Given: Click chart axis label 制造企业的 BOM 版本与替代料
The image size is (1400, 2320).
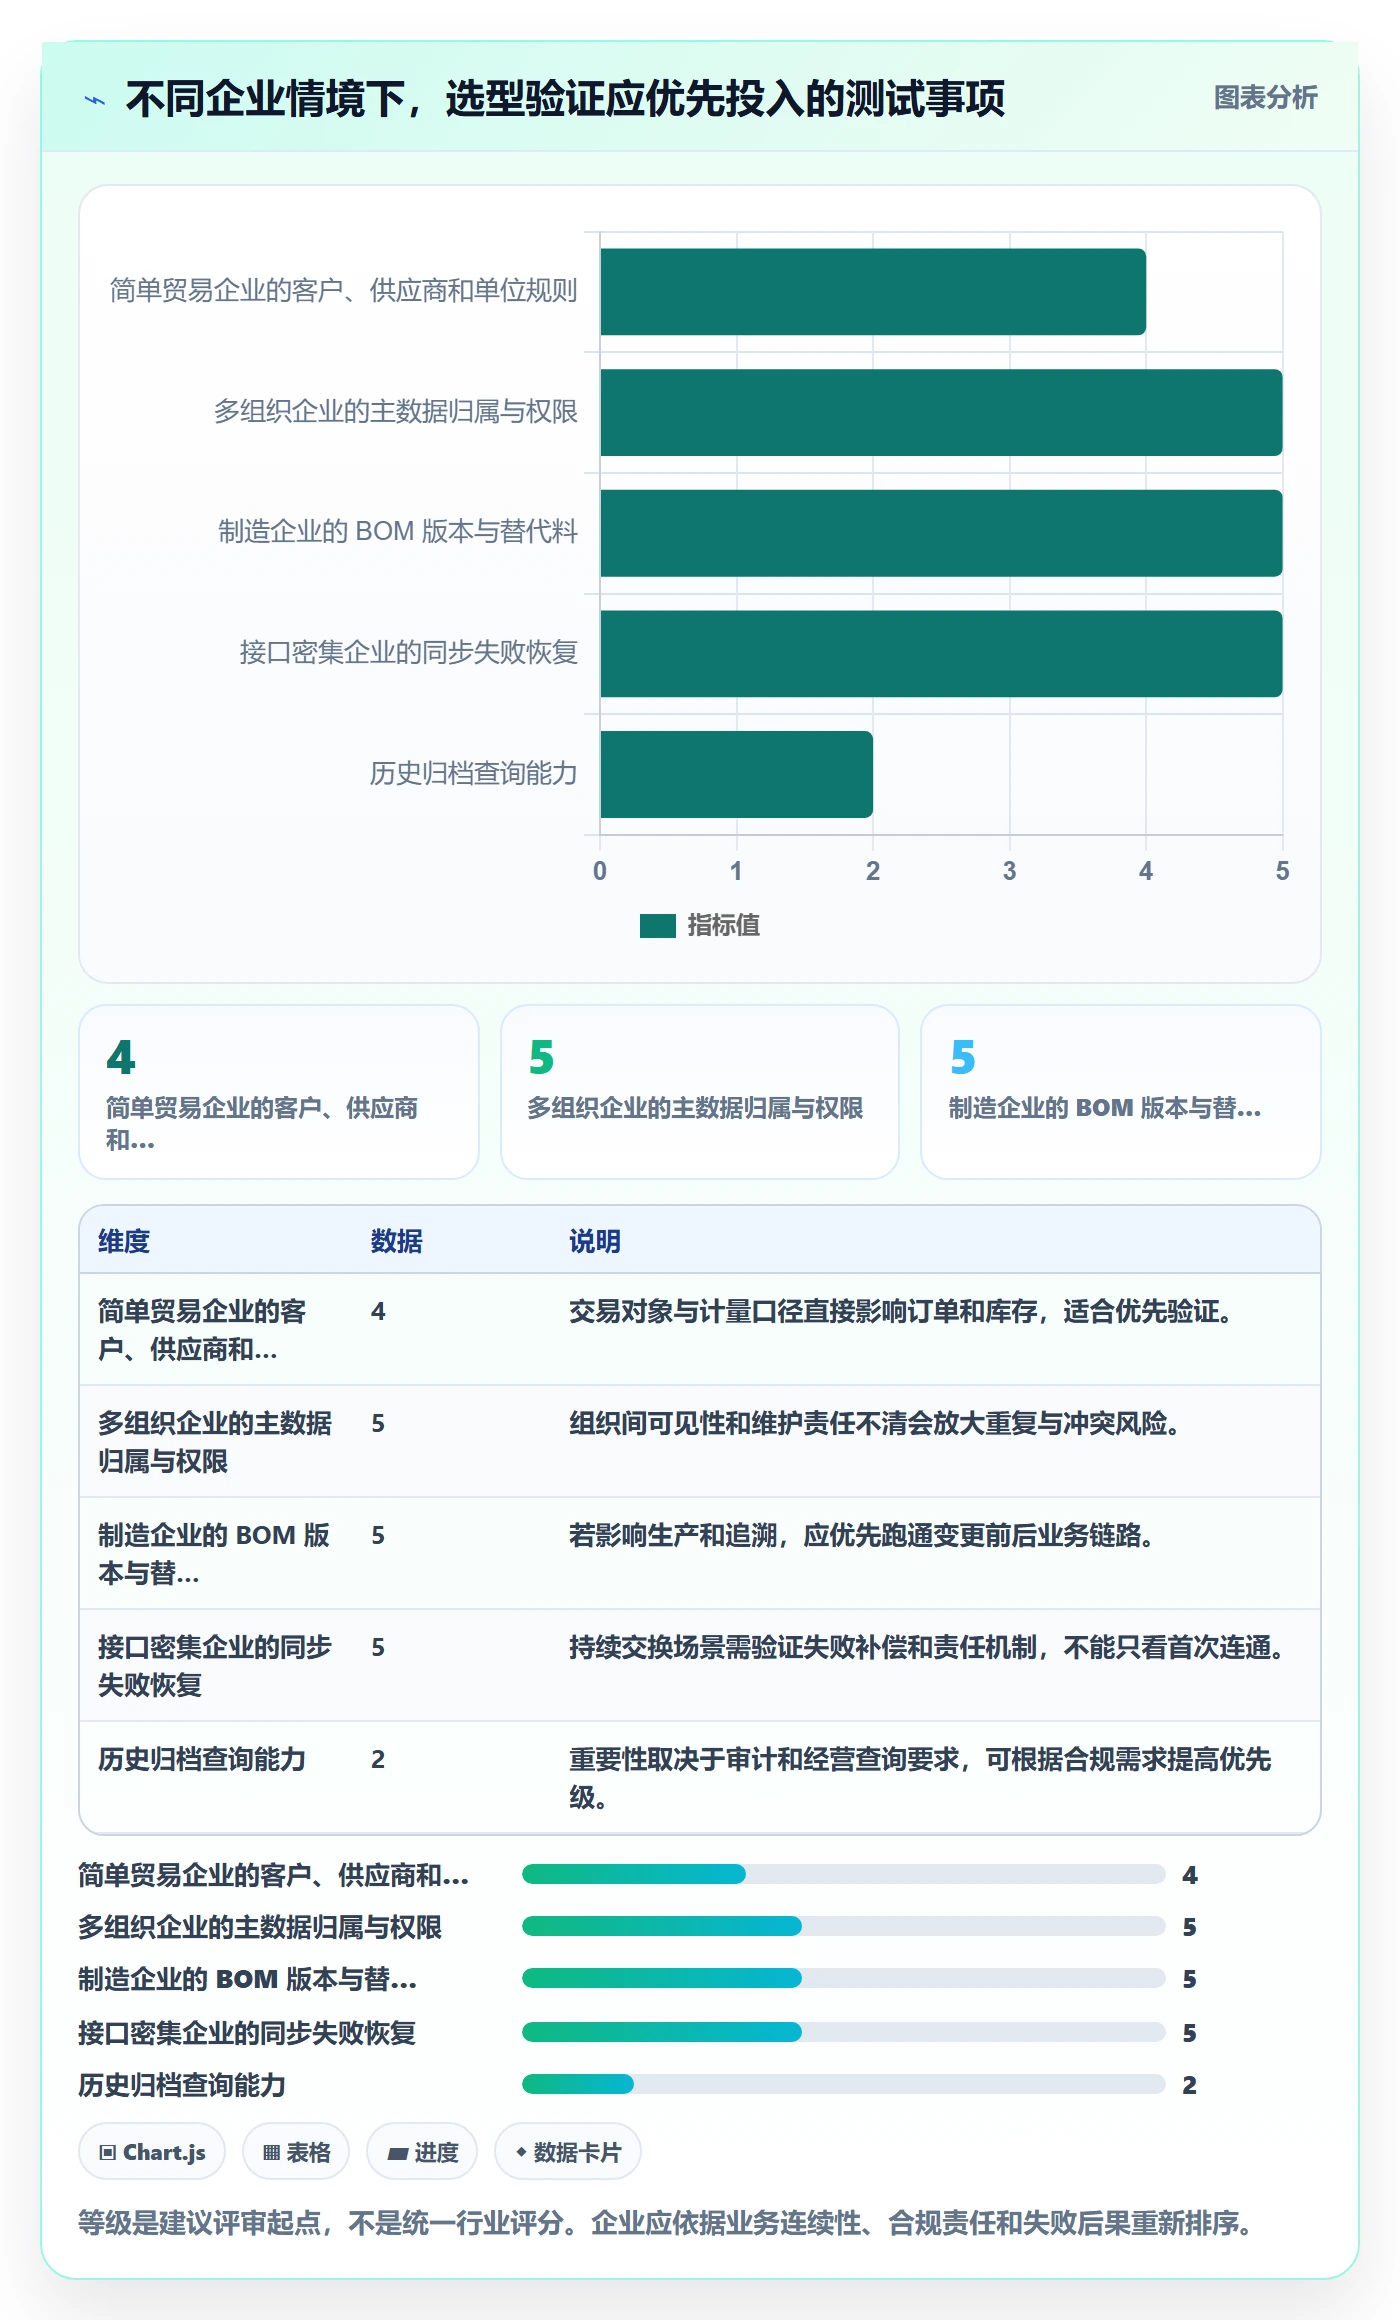Looking at the screenshot, I should pyautogui.click(x=398, y=531).
